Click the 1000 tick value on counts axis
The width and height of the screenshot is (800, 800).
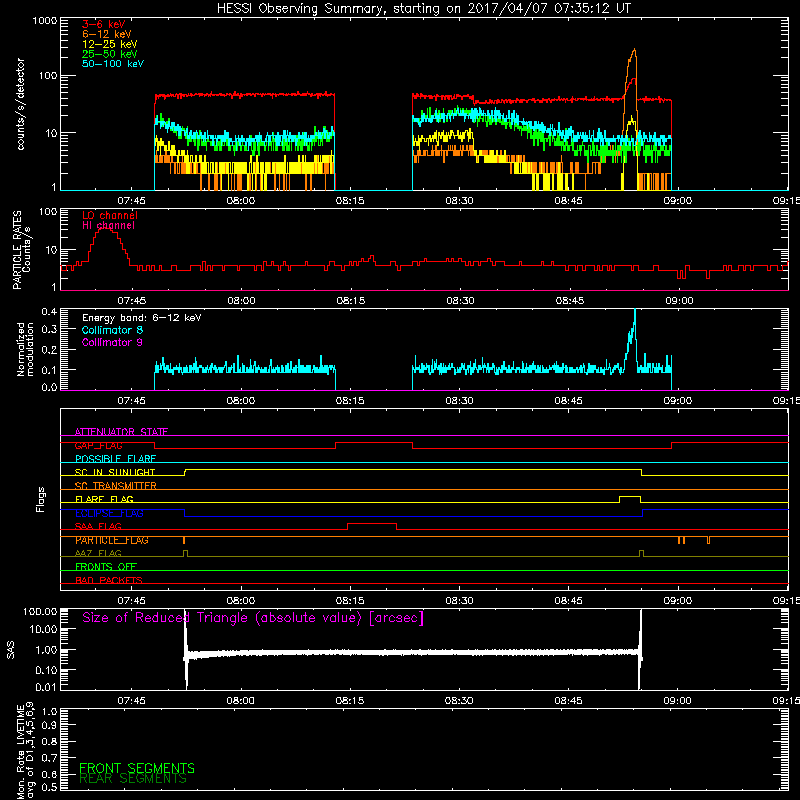(x=44, y=21)
